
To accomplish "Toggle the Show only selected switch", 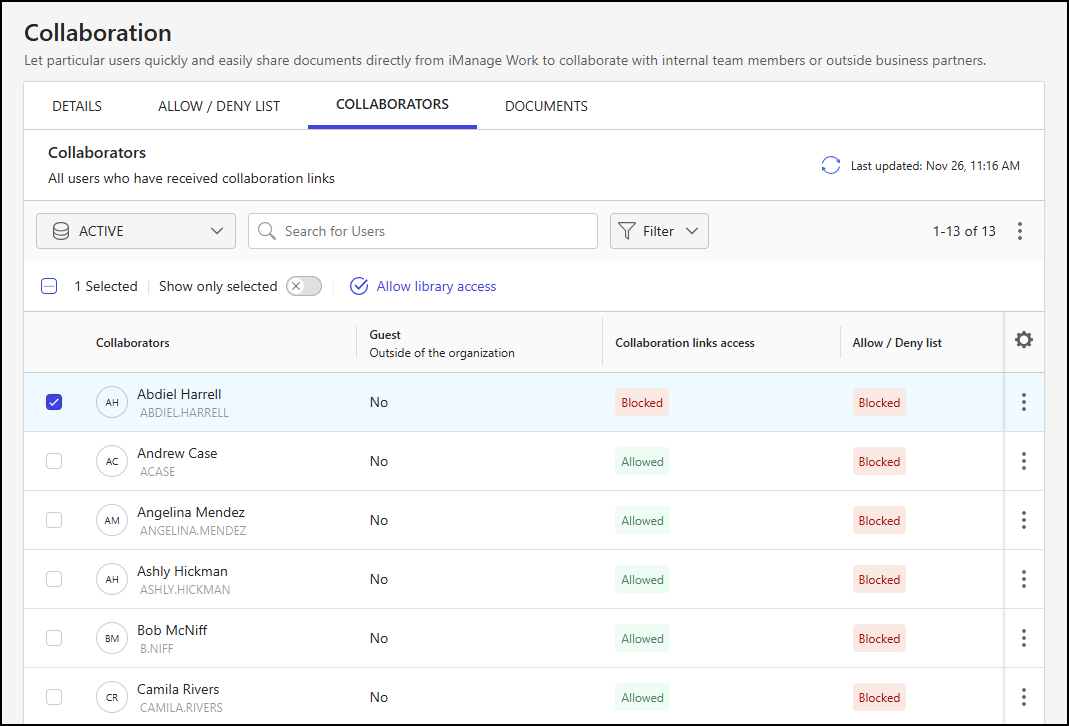I will click(x=303, y=286).
